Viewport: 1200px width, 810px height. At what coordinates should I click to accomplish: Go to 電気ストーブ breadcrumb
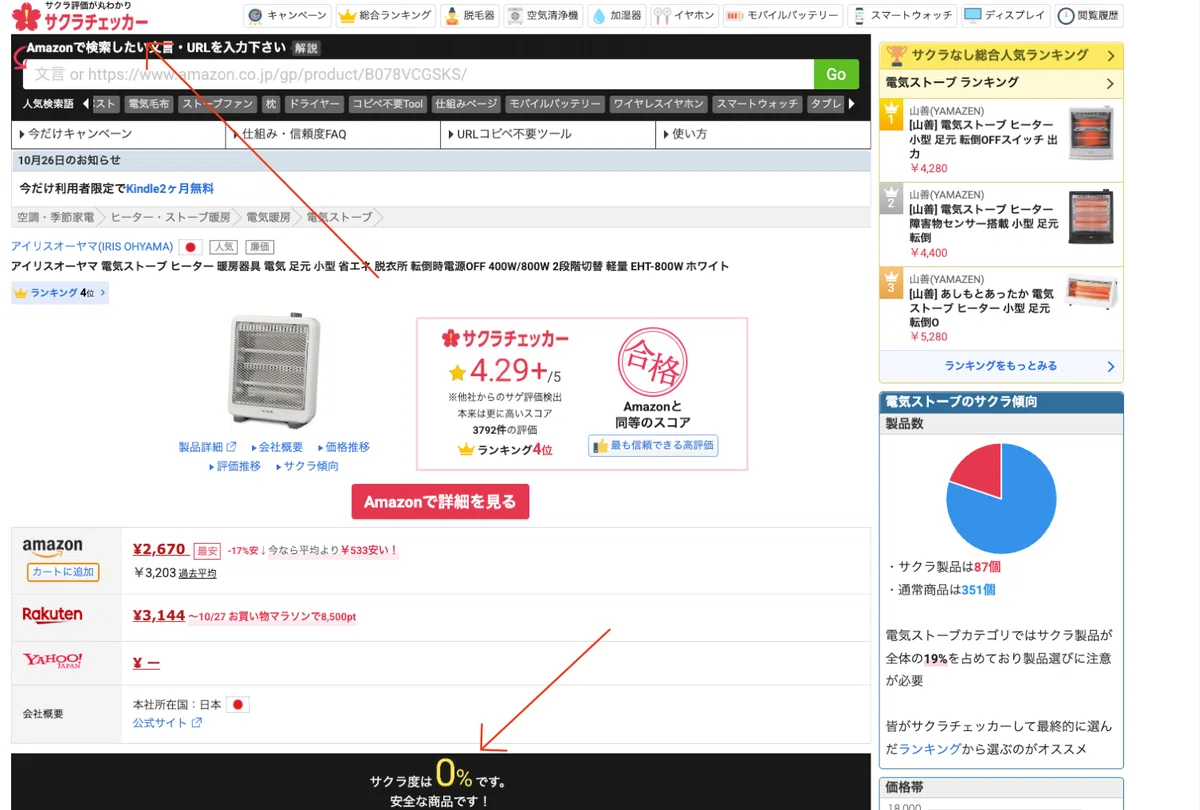pos(339,217)
